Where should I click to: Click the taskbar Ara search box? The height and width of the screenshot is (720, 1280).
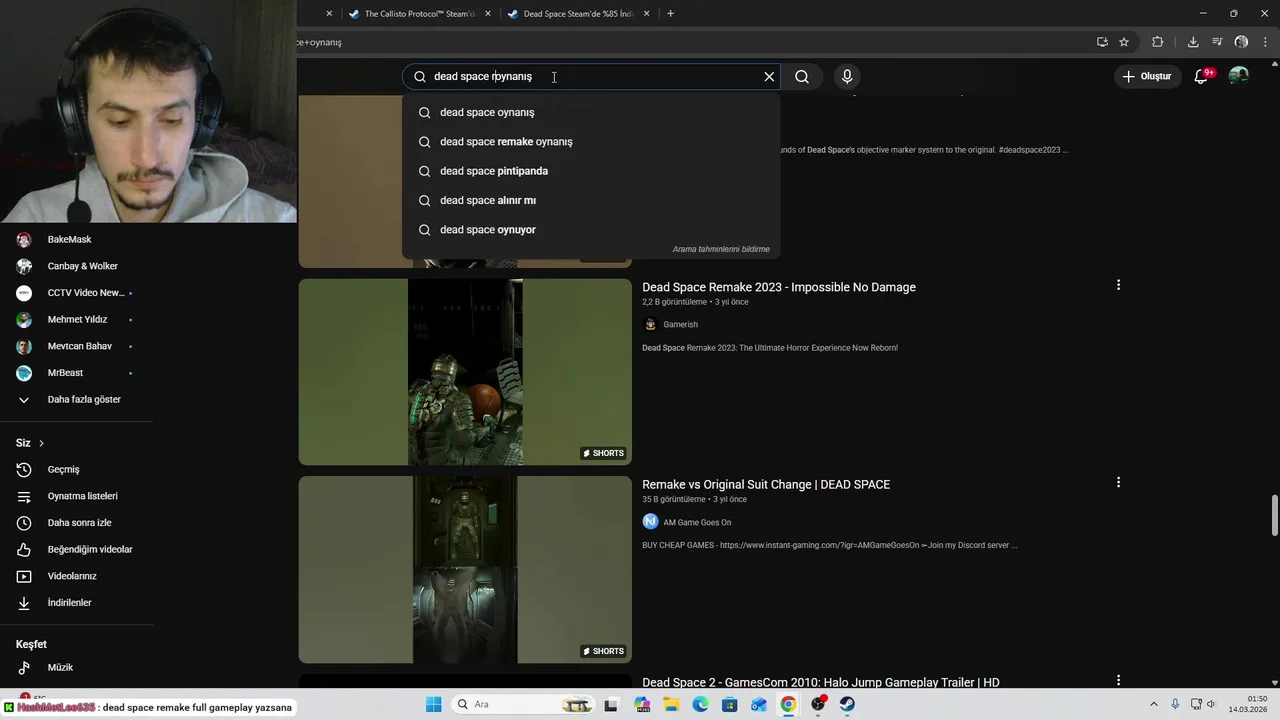coord(522,704)
